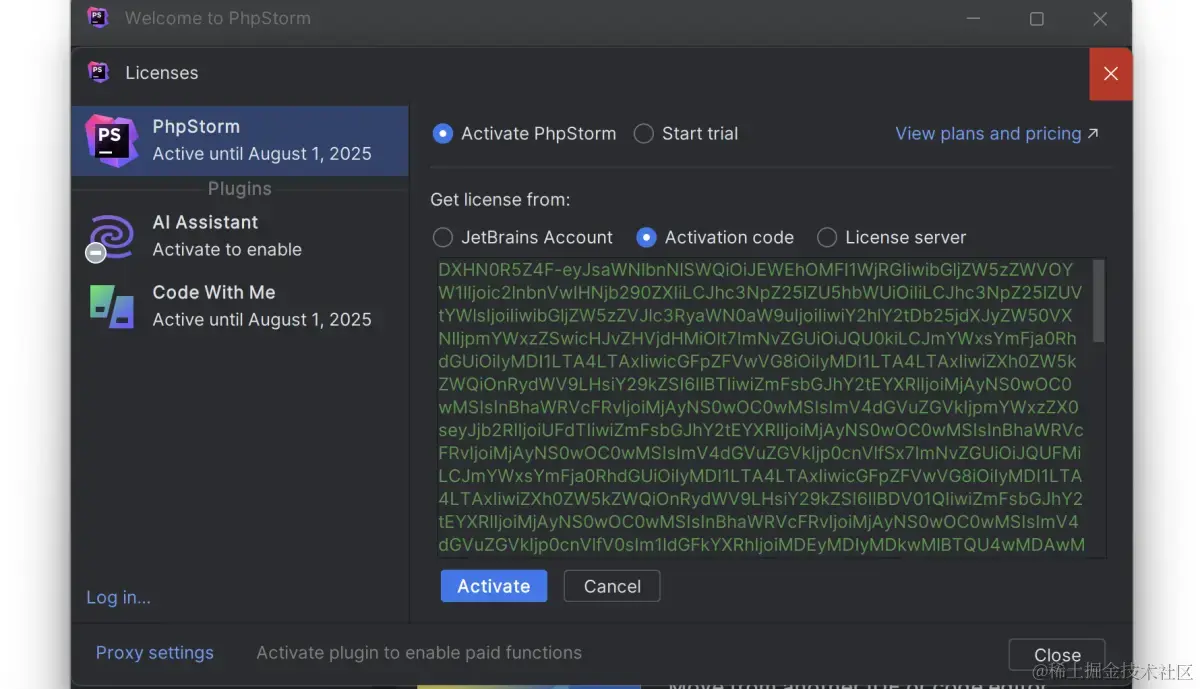Click the 'Licenses' dialog title text
Screen dimensions: 1200x689
click(161, 73)
